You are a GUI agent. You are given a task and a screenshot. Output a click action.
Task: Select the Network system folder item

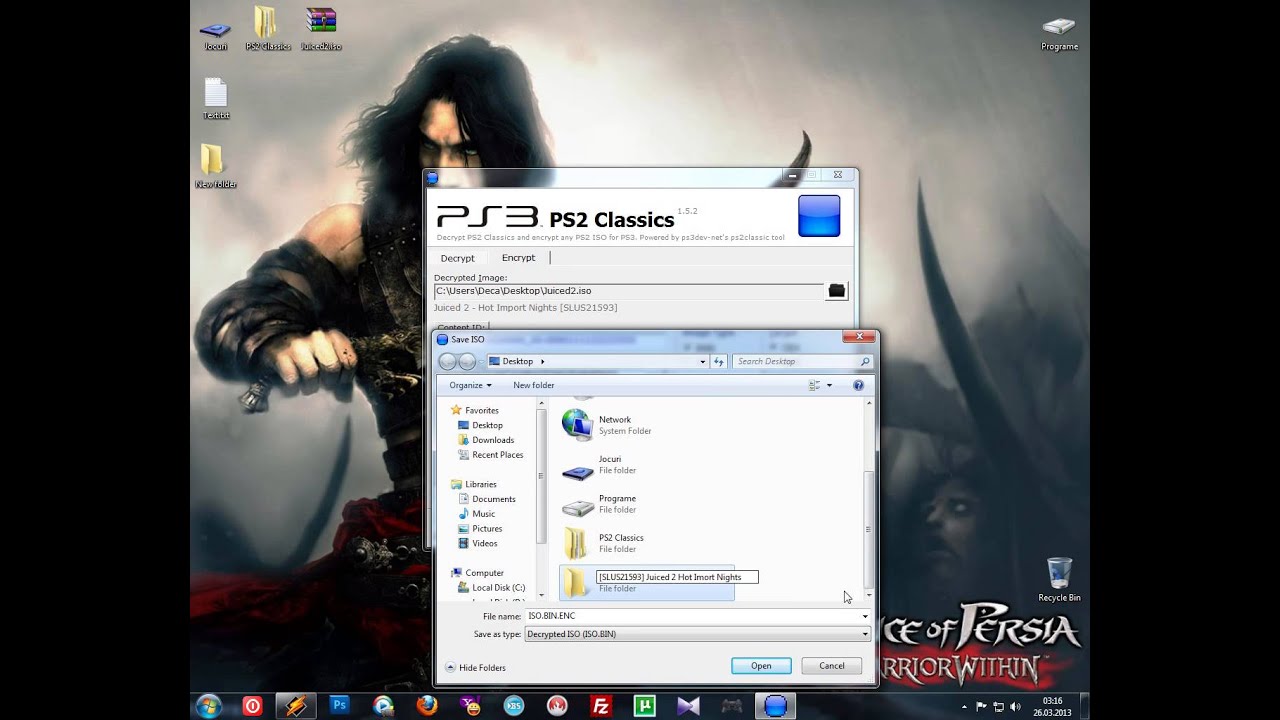point(647,425)
